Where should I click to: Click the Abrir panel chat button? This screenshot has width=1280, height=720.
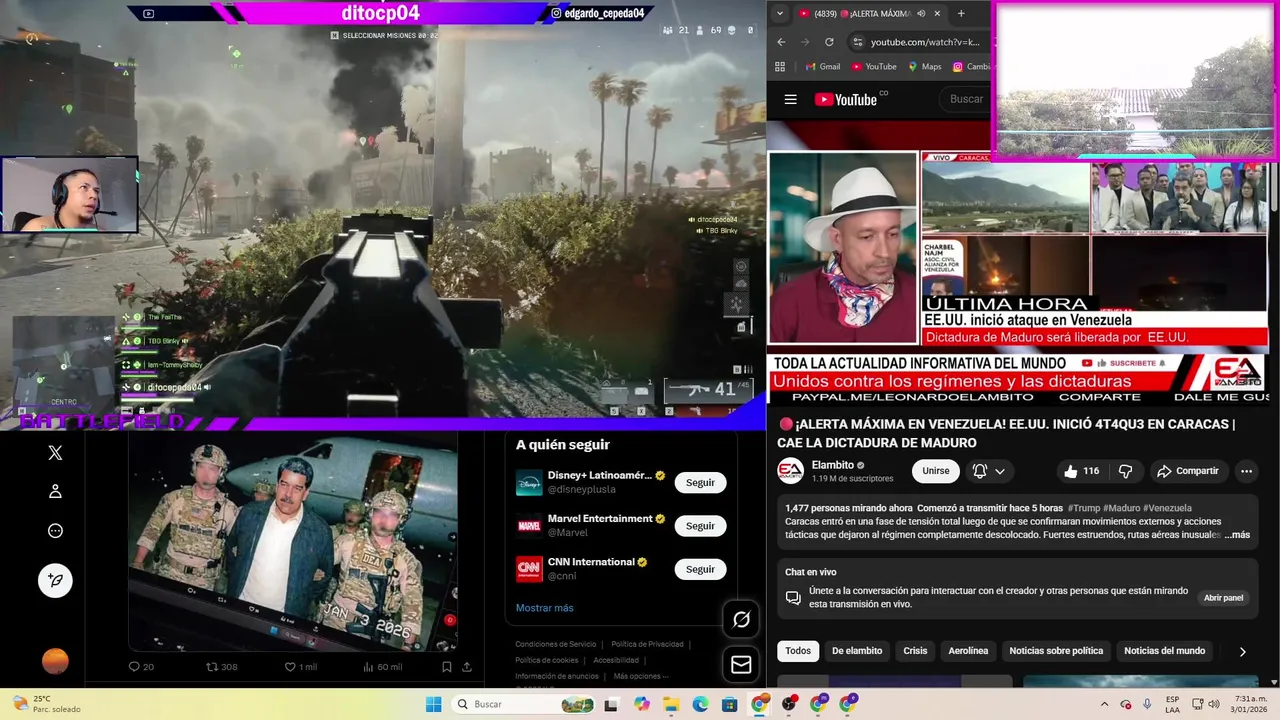tap(1223, 598)
